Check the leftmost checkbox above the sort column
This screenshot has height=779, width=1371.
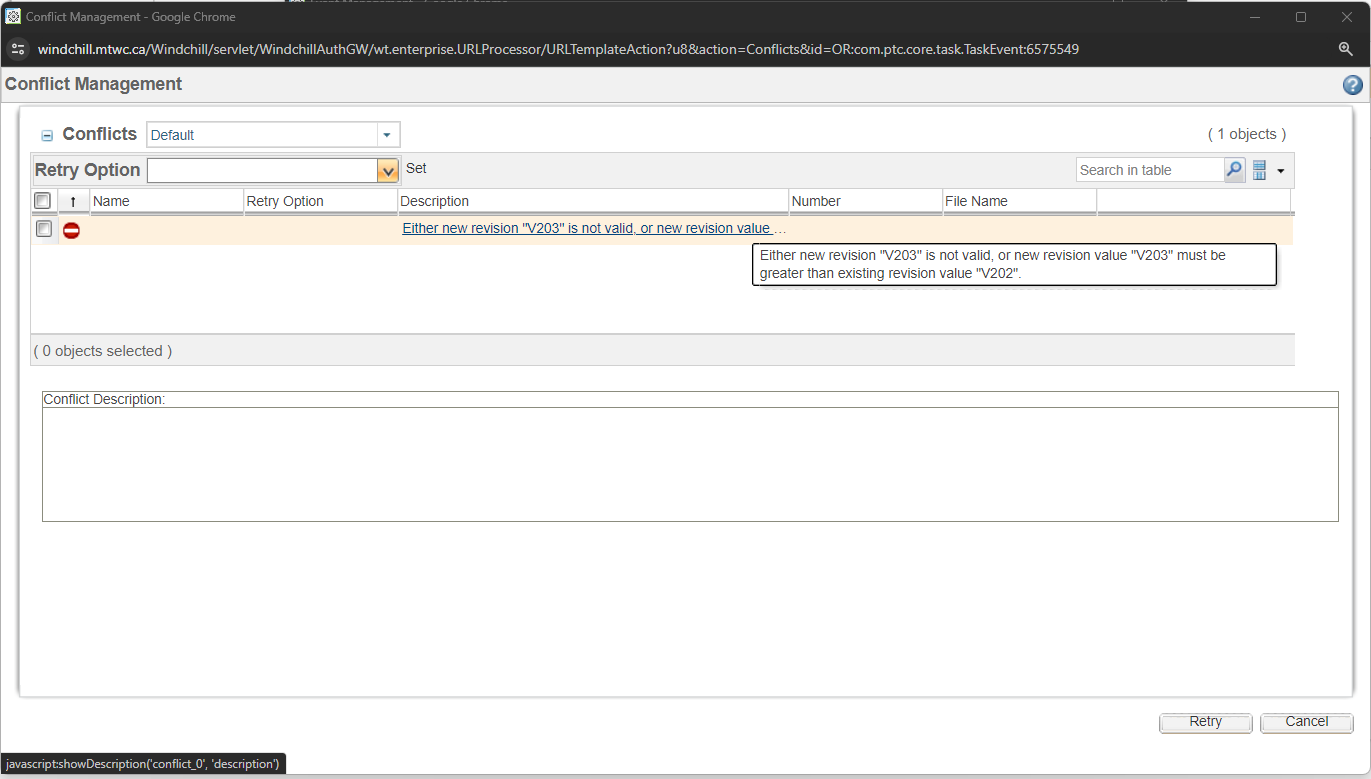[x=42, y=200]
